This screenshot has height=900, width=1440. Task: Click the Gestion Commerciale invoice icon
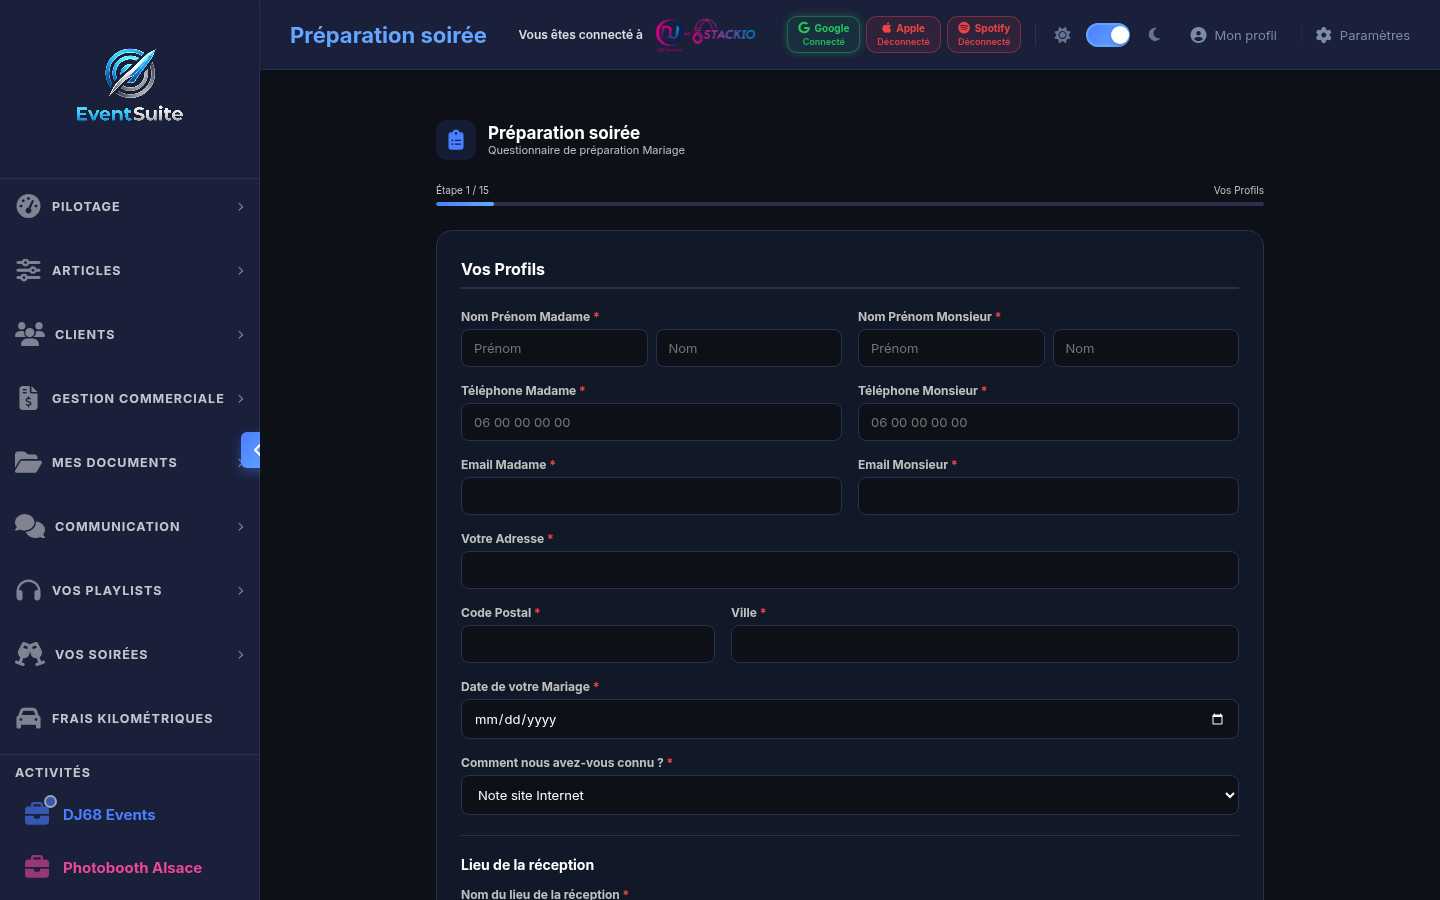(27, 398)
